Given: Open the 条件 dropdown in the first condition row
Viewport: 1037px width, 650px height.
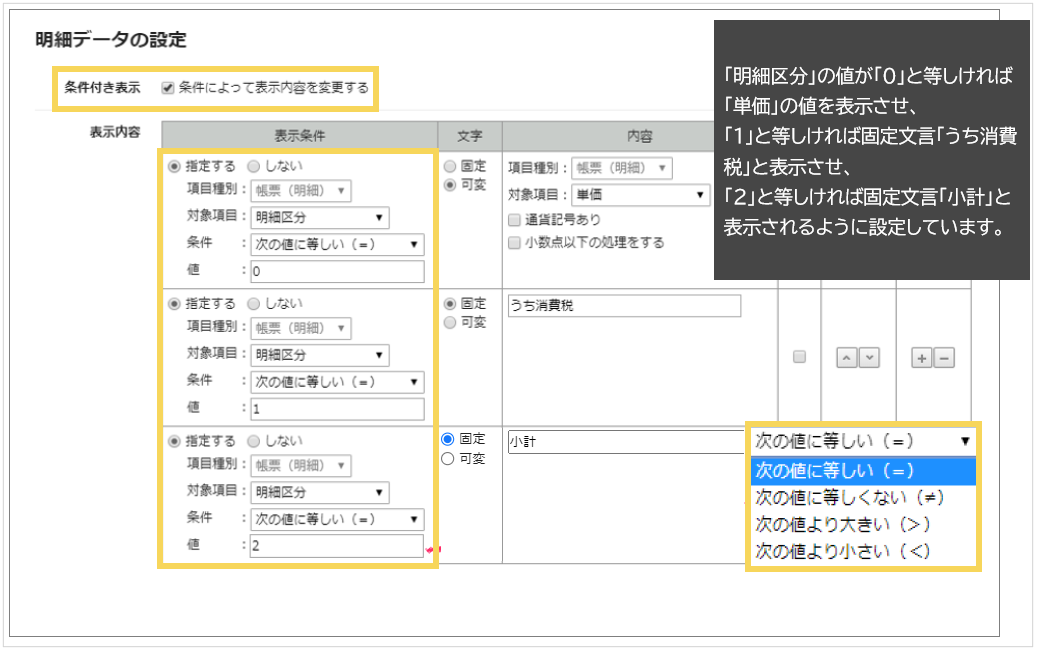Looking at the screenshot, I should (x=337, y=245).
